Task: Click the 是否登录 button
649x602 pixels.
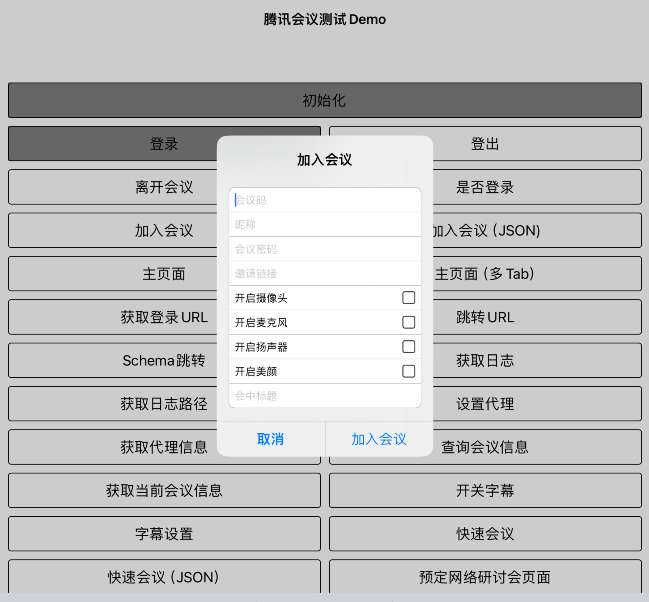Action: [x=485, y=187]
